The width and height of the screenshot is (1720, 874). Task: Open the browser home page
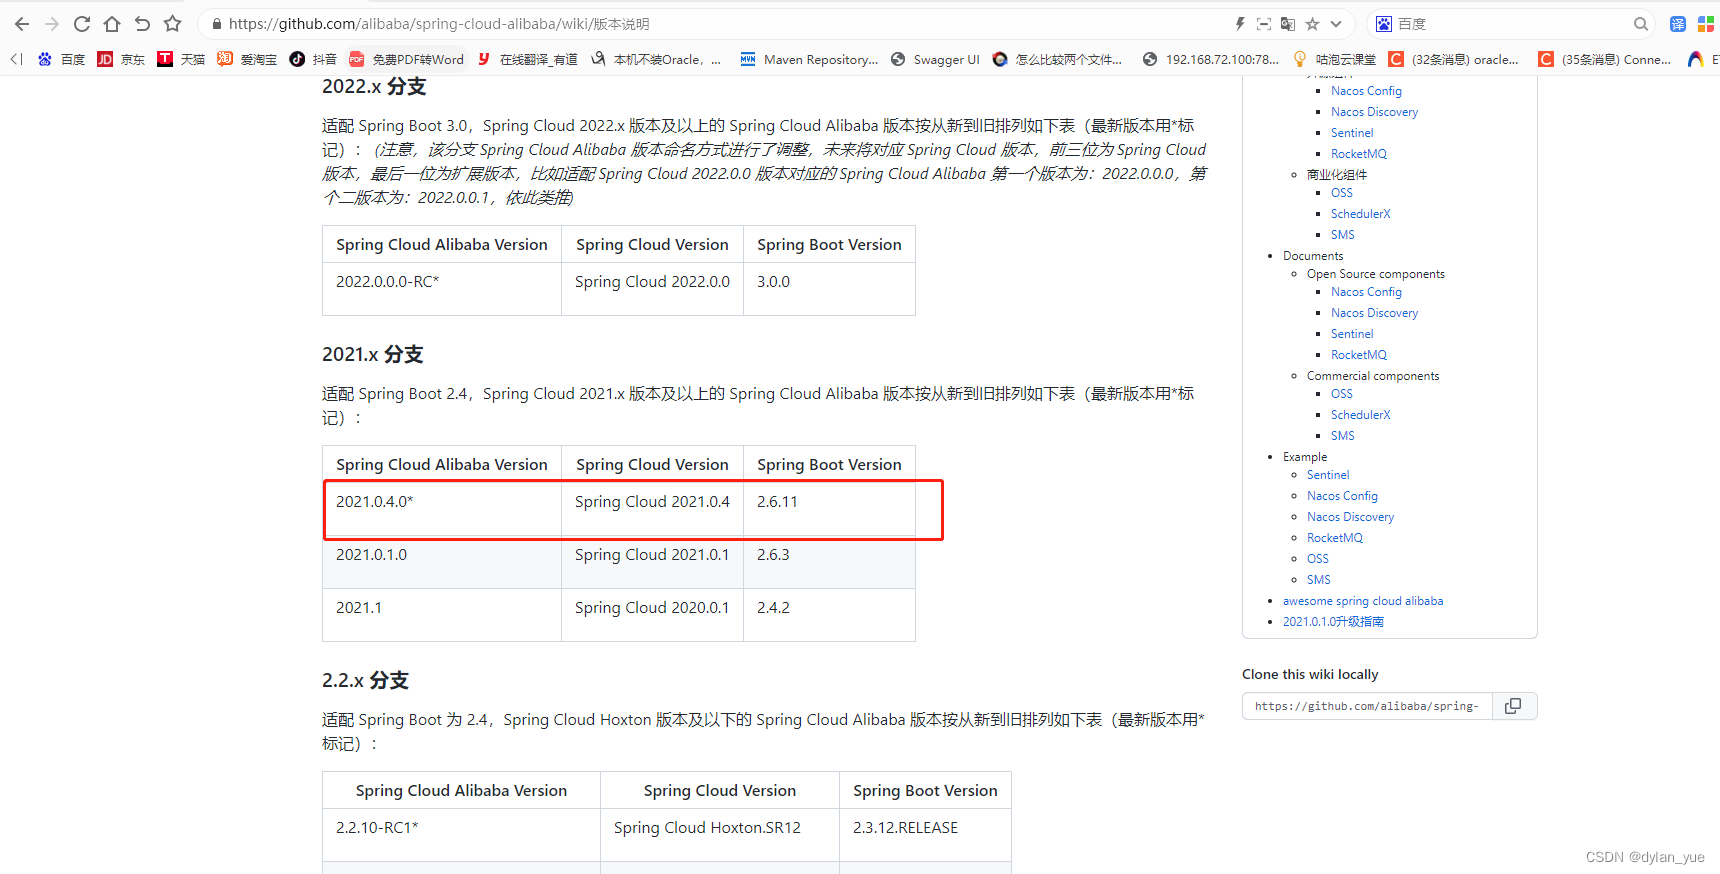[112, 24]
